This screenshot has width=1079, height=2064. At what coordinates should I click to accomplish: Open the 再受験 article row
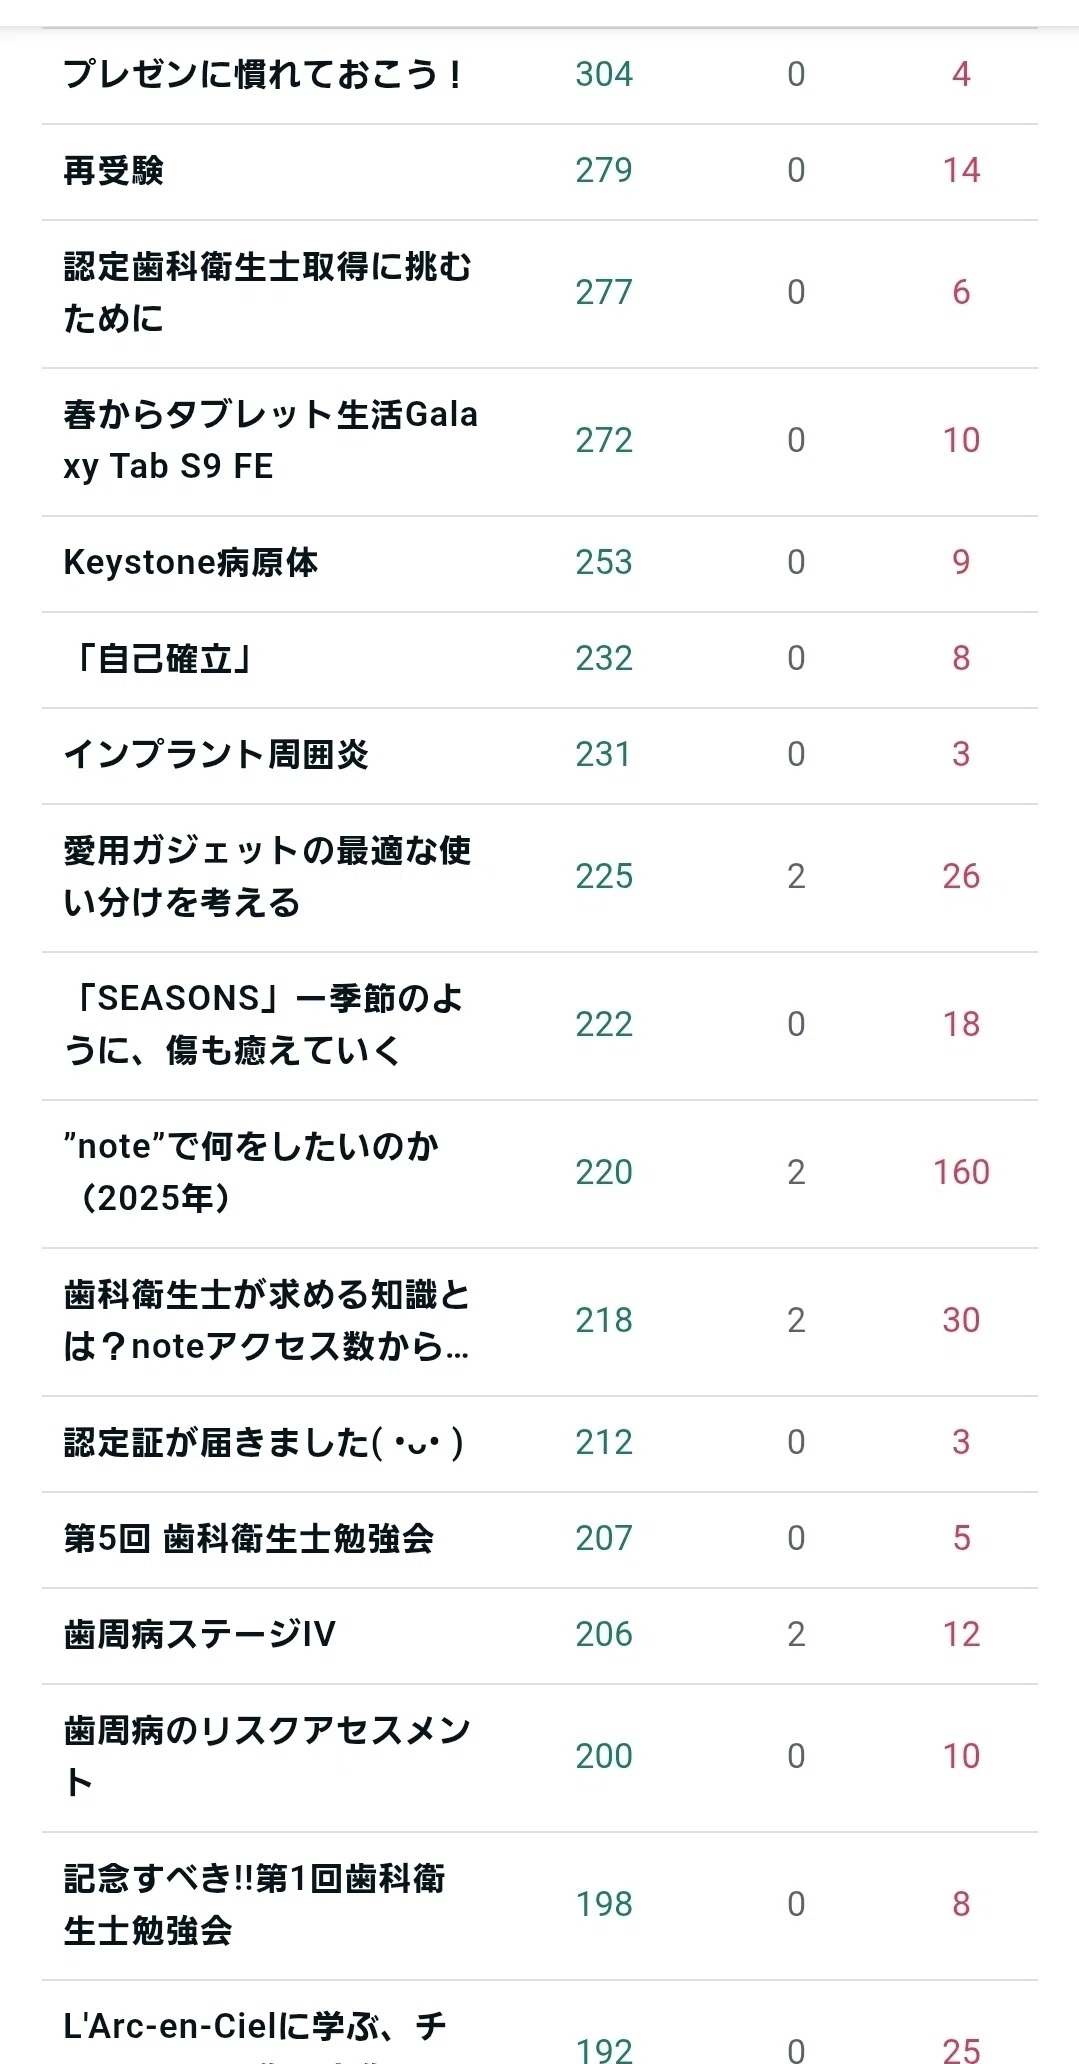point(113,171)
